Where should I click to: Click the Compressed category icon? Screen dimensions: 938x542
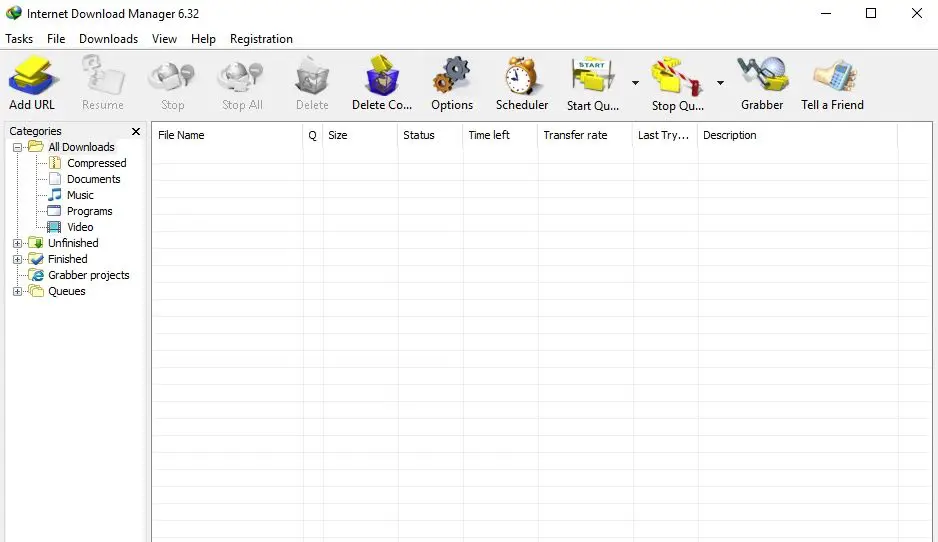pyautogui.click(x=54, y=163)
